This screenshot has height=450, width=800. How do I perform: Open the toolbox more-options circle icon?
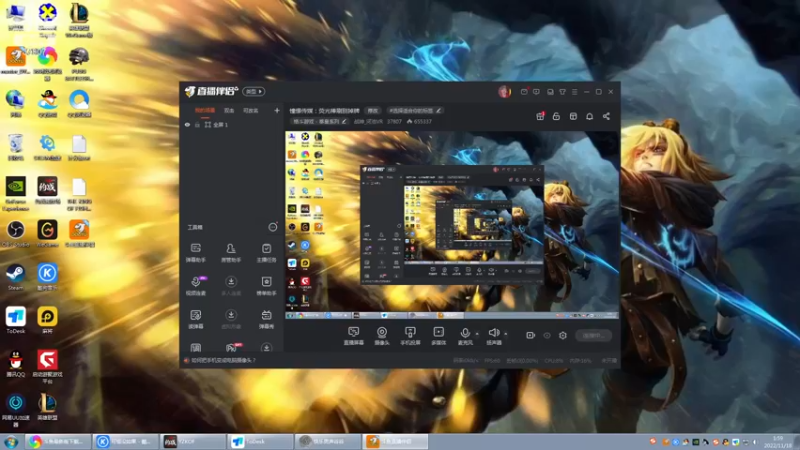pos(273,227)
